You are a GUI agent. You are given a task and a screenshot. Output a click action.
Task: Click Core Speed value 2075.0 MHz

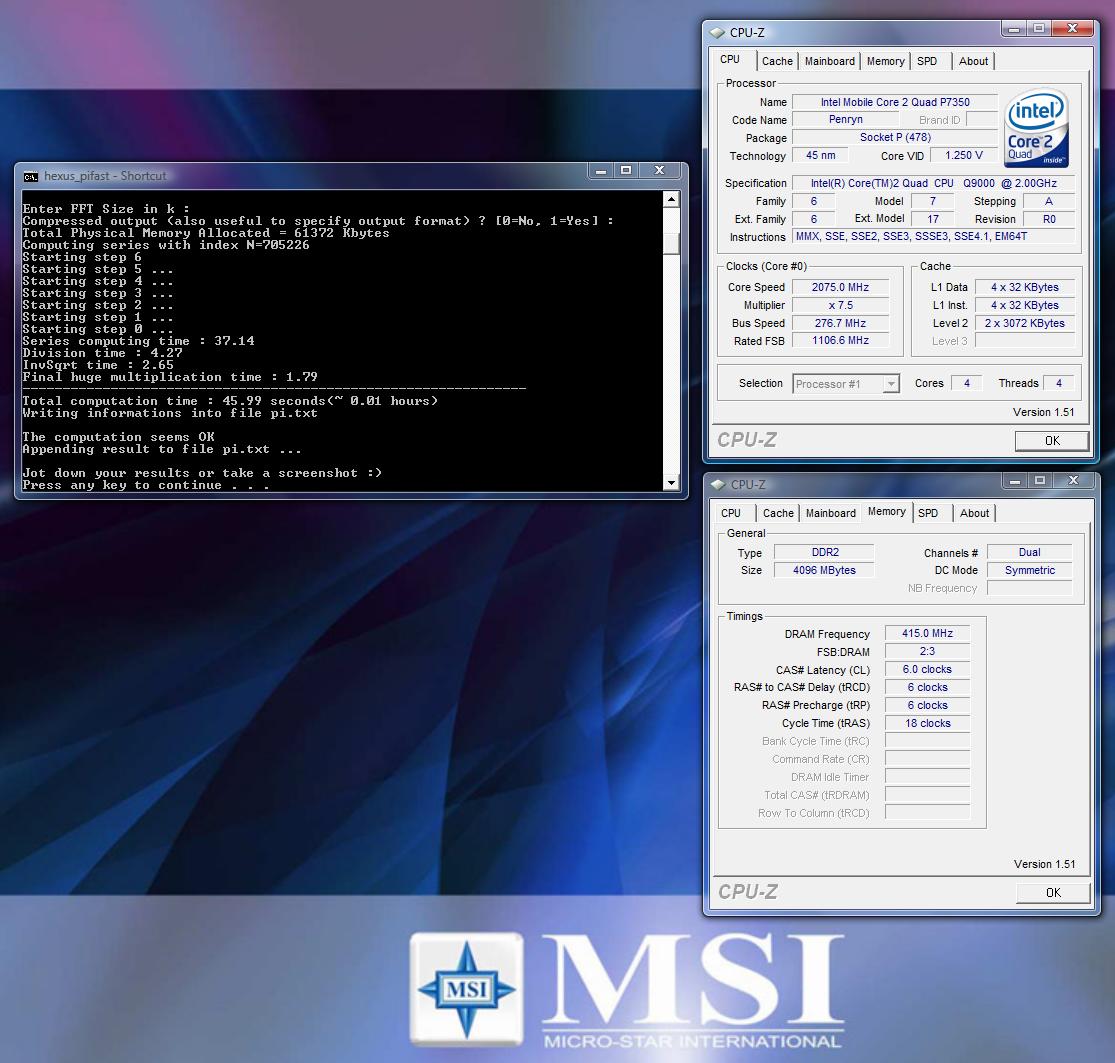[841, 287]
